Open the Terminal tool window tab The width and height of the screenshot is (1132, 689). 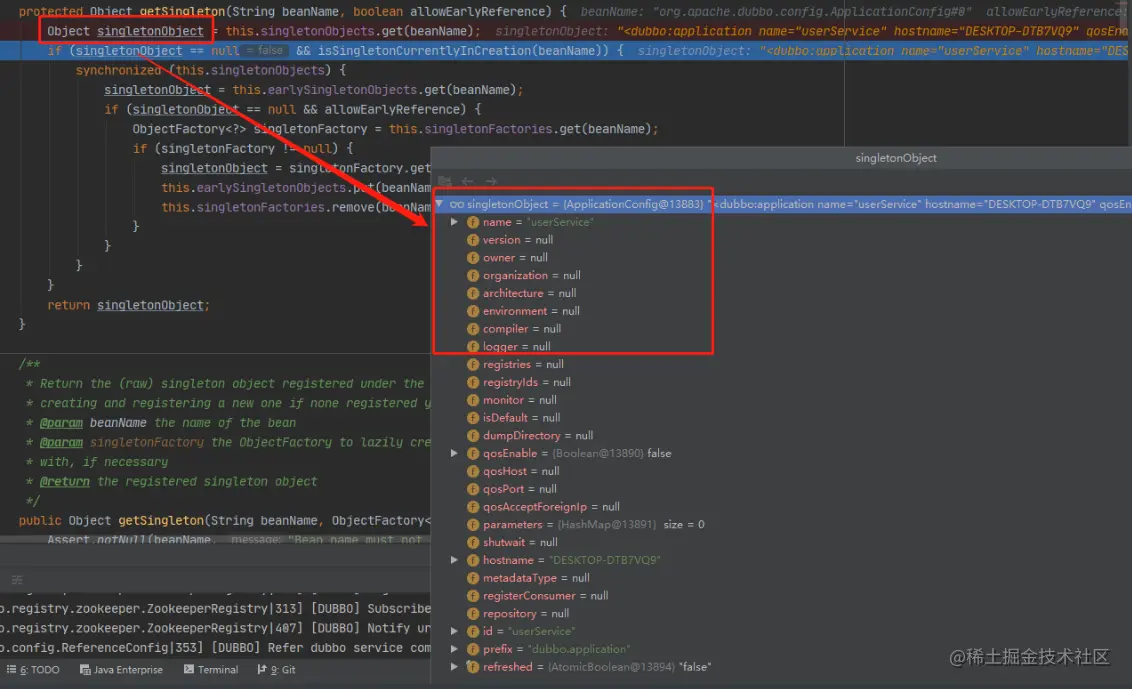[x=211, y=670]
